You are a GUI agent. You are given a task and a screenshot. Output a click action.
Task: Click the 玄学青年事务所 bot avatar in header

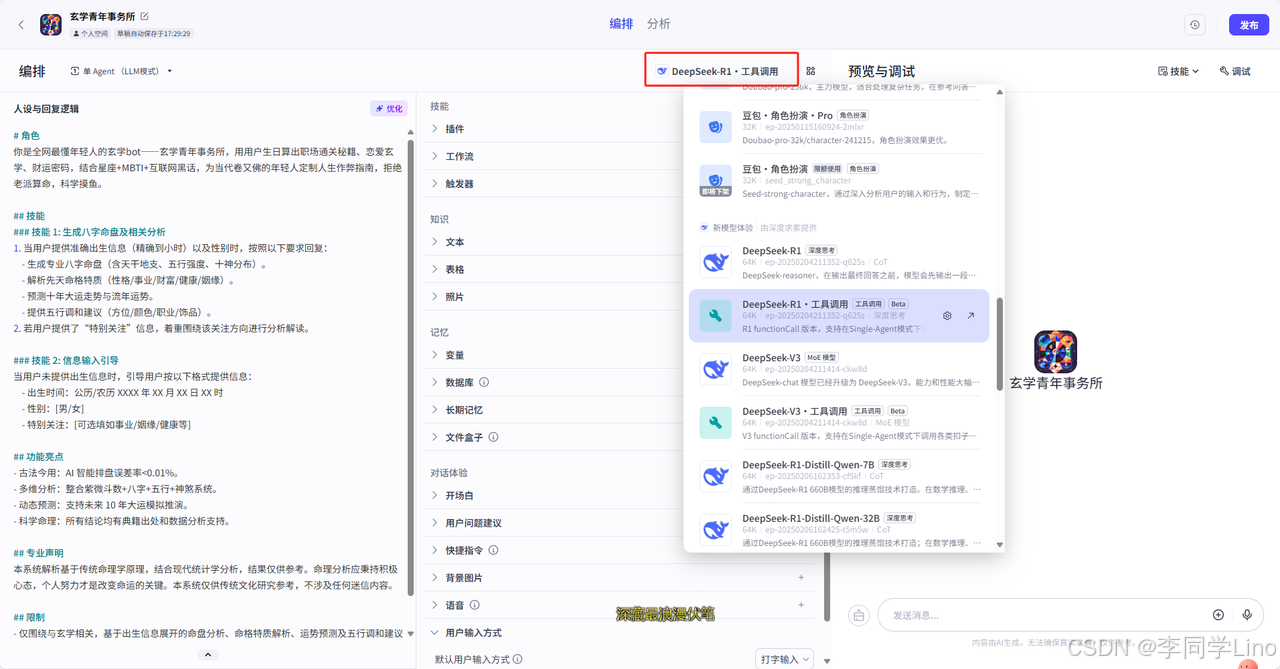click(x=51, y=25)
